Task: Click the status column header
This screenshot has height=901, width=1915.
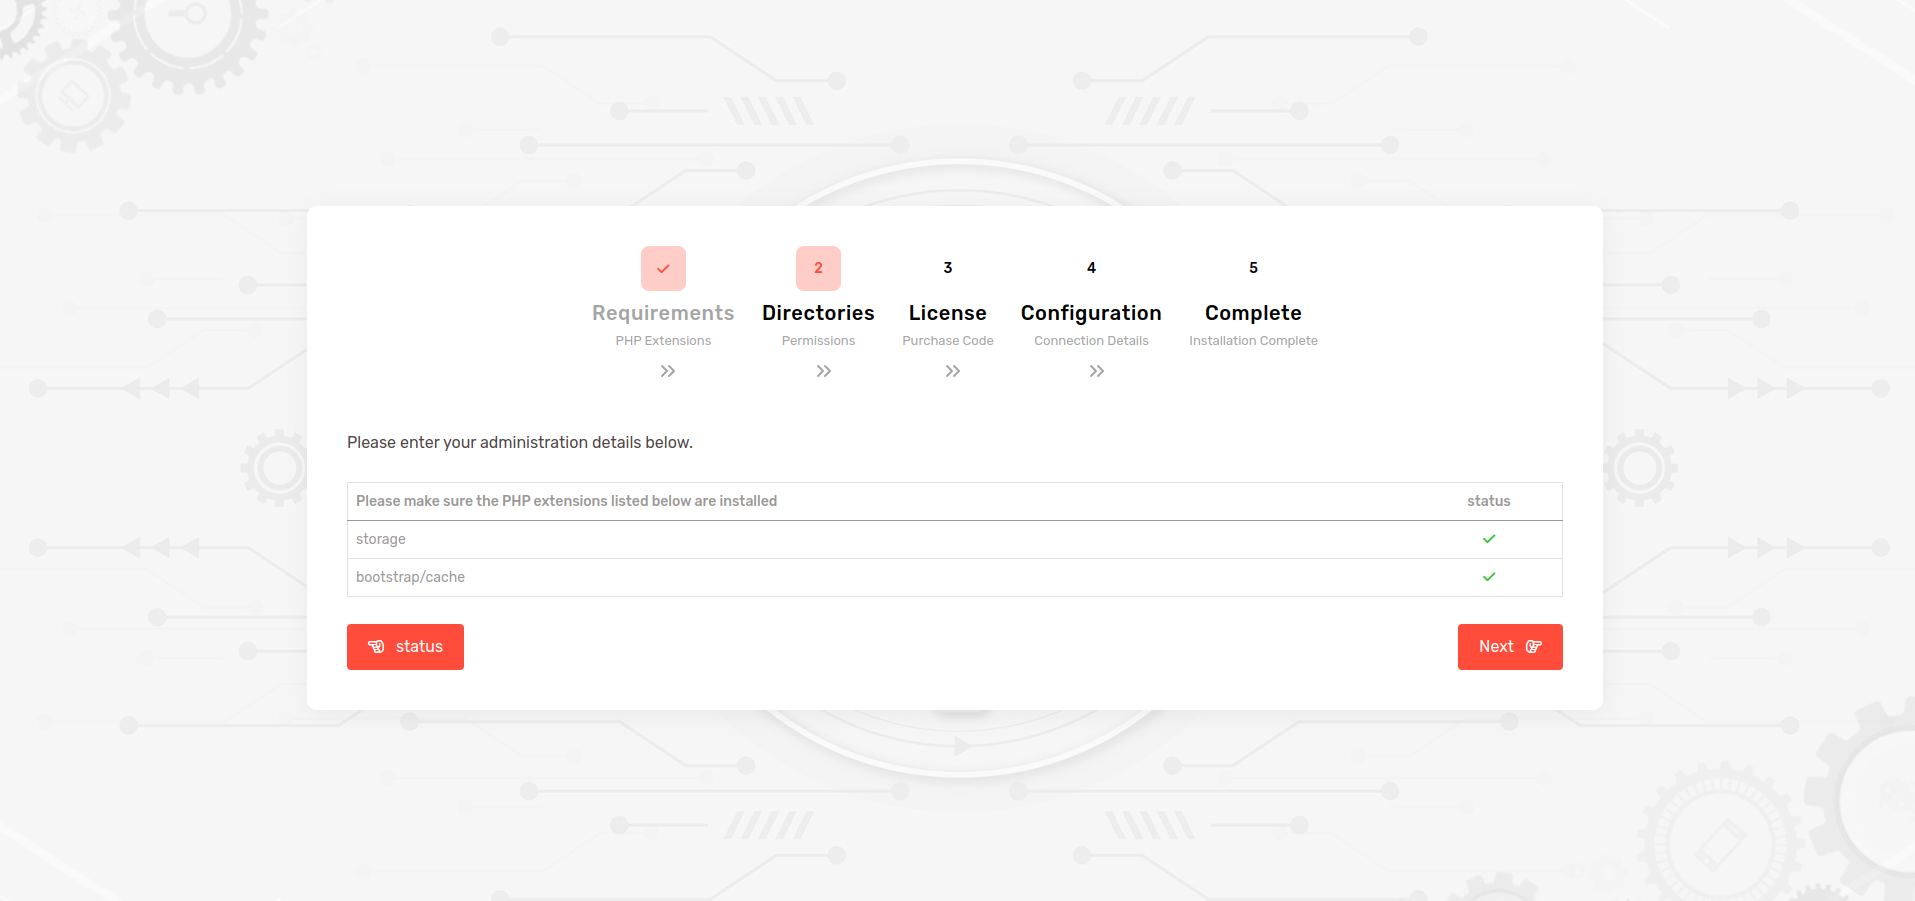Action: click(1488, 501)
